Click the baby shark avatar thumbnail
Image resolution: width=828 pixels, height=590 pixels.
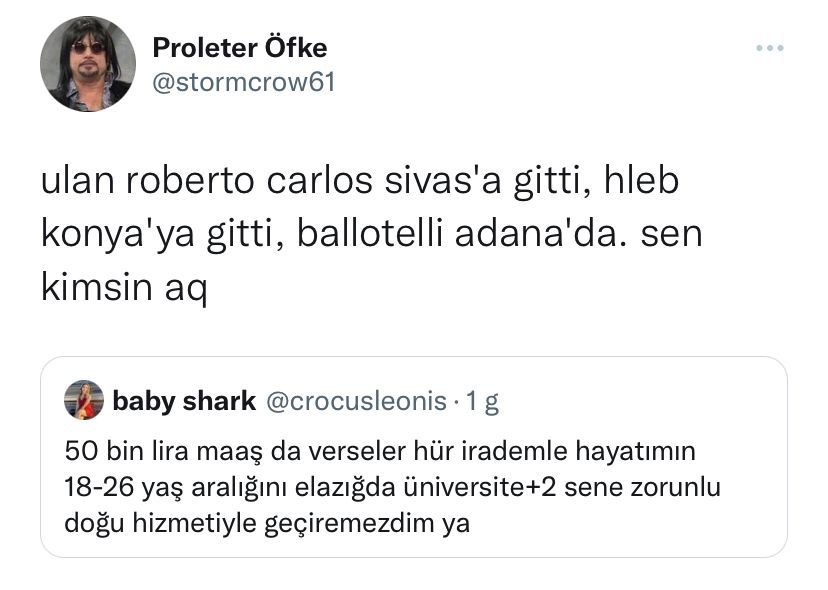[x=84, y=401]
